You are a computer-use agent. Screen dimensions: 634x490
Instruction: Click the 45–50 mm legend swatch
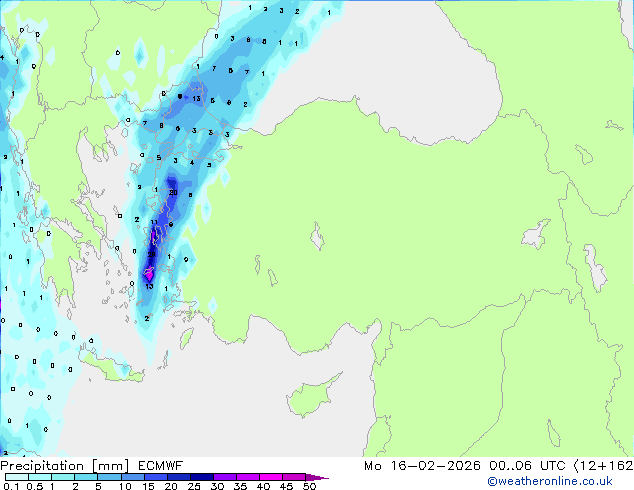(x=294, y=477)
